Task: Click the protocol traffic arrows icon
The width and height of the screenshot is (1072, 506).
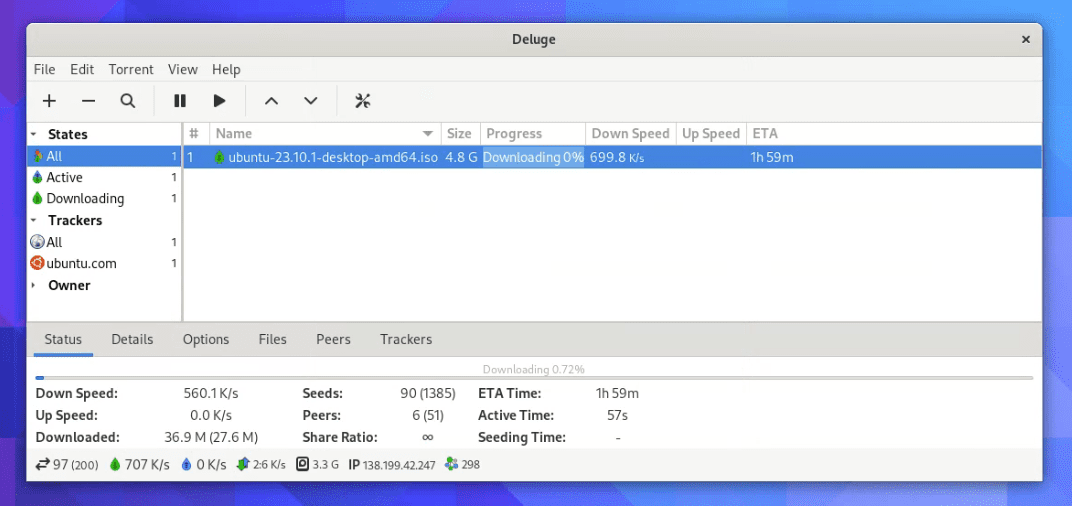Action: 242,464
